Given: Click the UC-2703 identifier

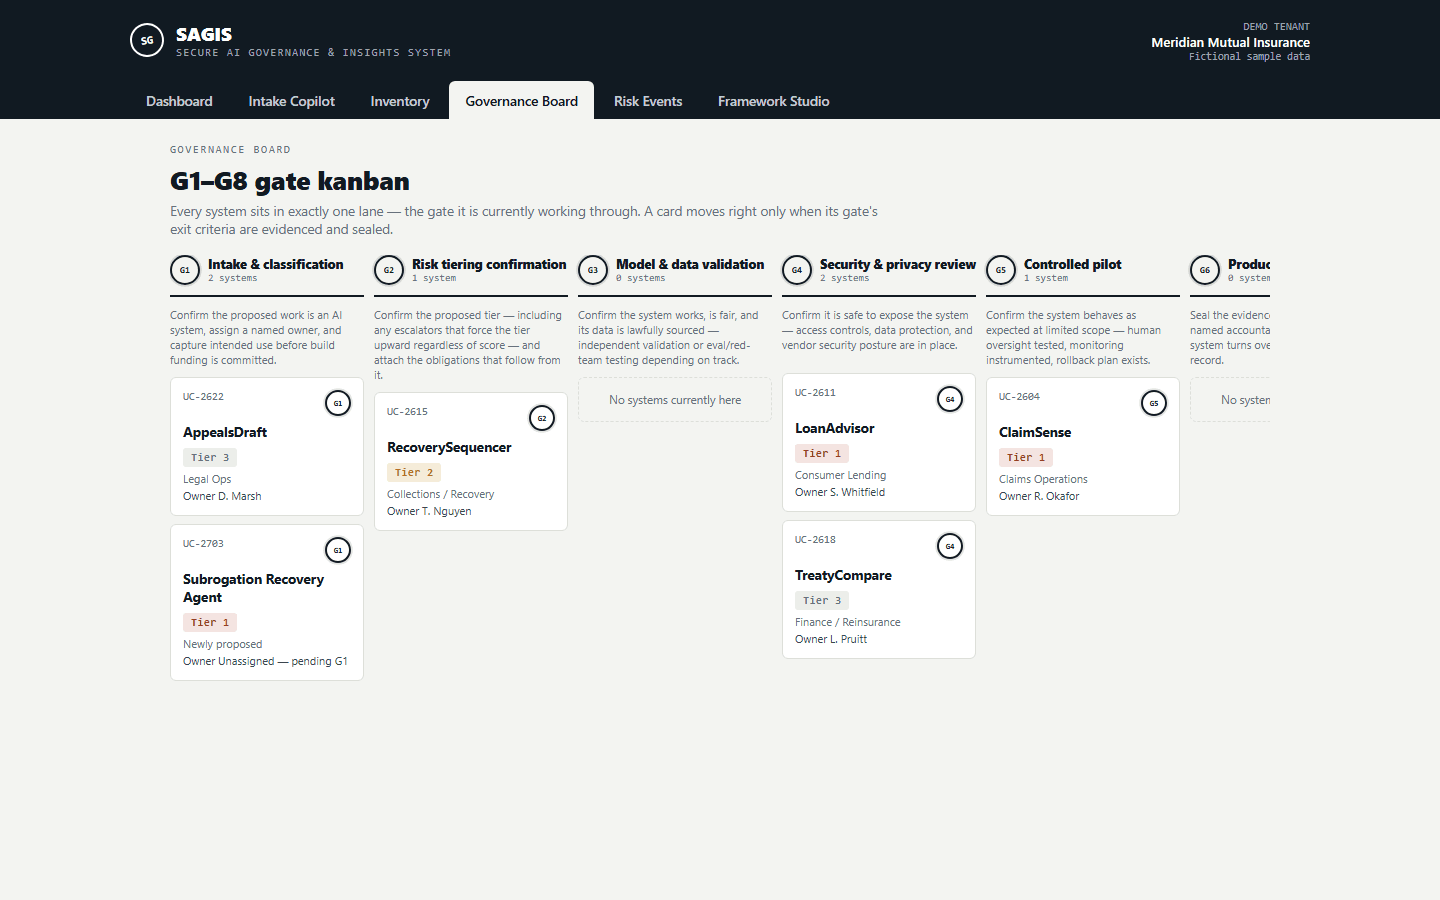Looking at the screenshot, I should [203, 544].
